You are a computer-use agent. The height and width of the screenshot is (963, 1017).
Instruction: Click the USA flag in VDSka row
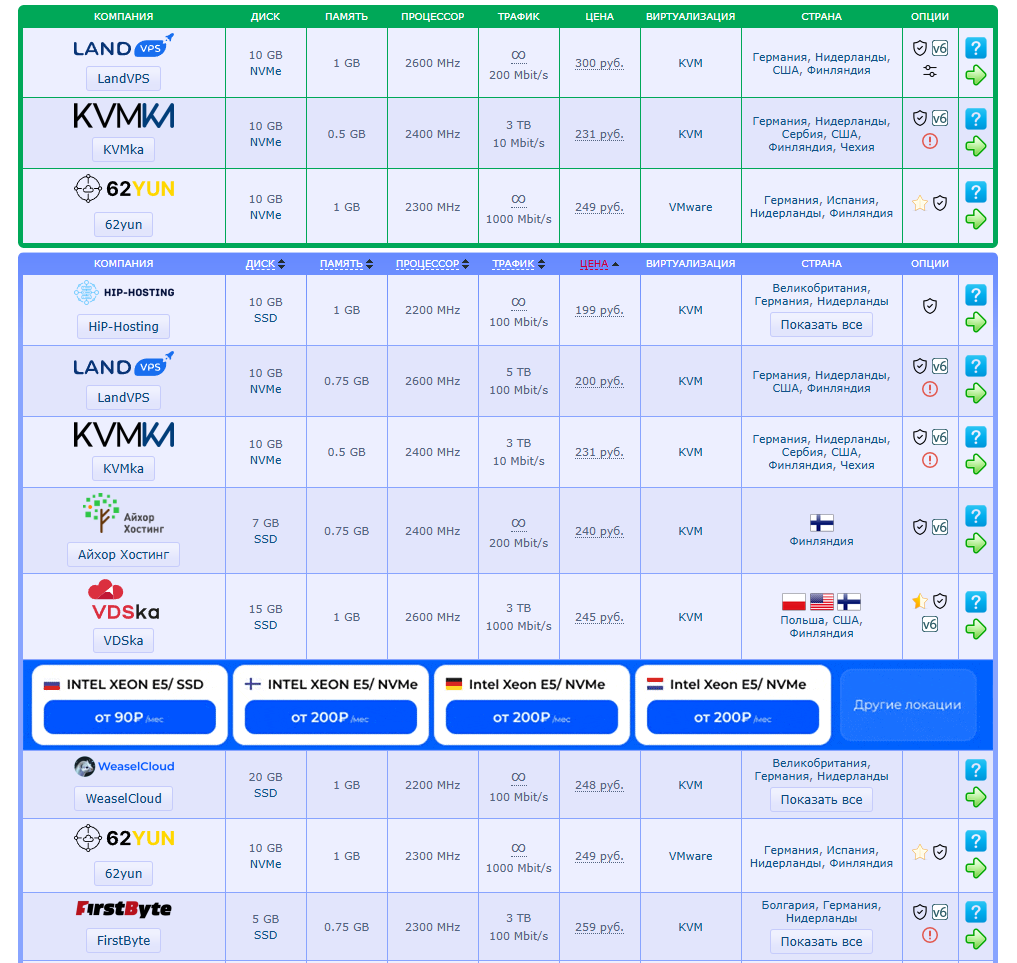click(821, 602)
